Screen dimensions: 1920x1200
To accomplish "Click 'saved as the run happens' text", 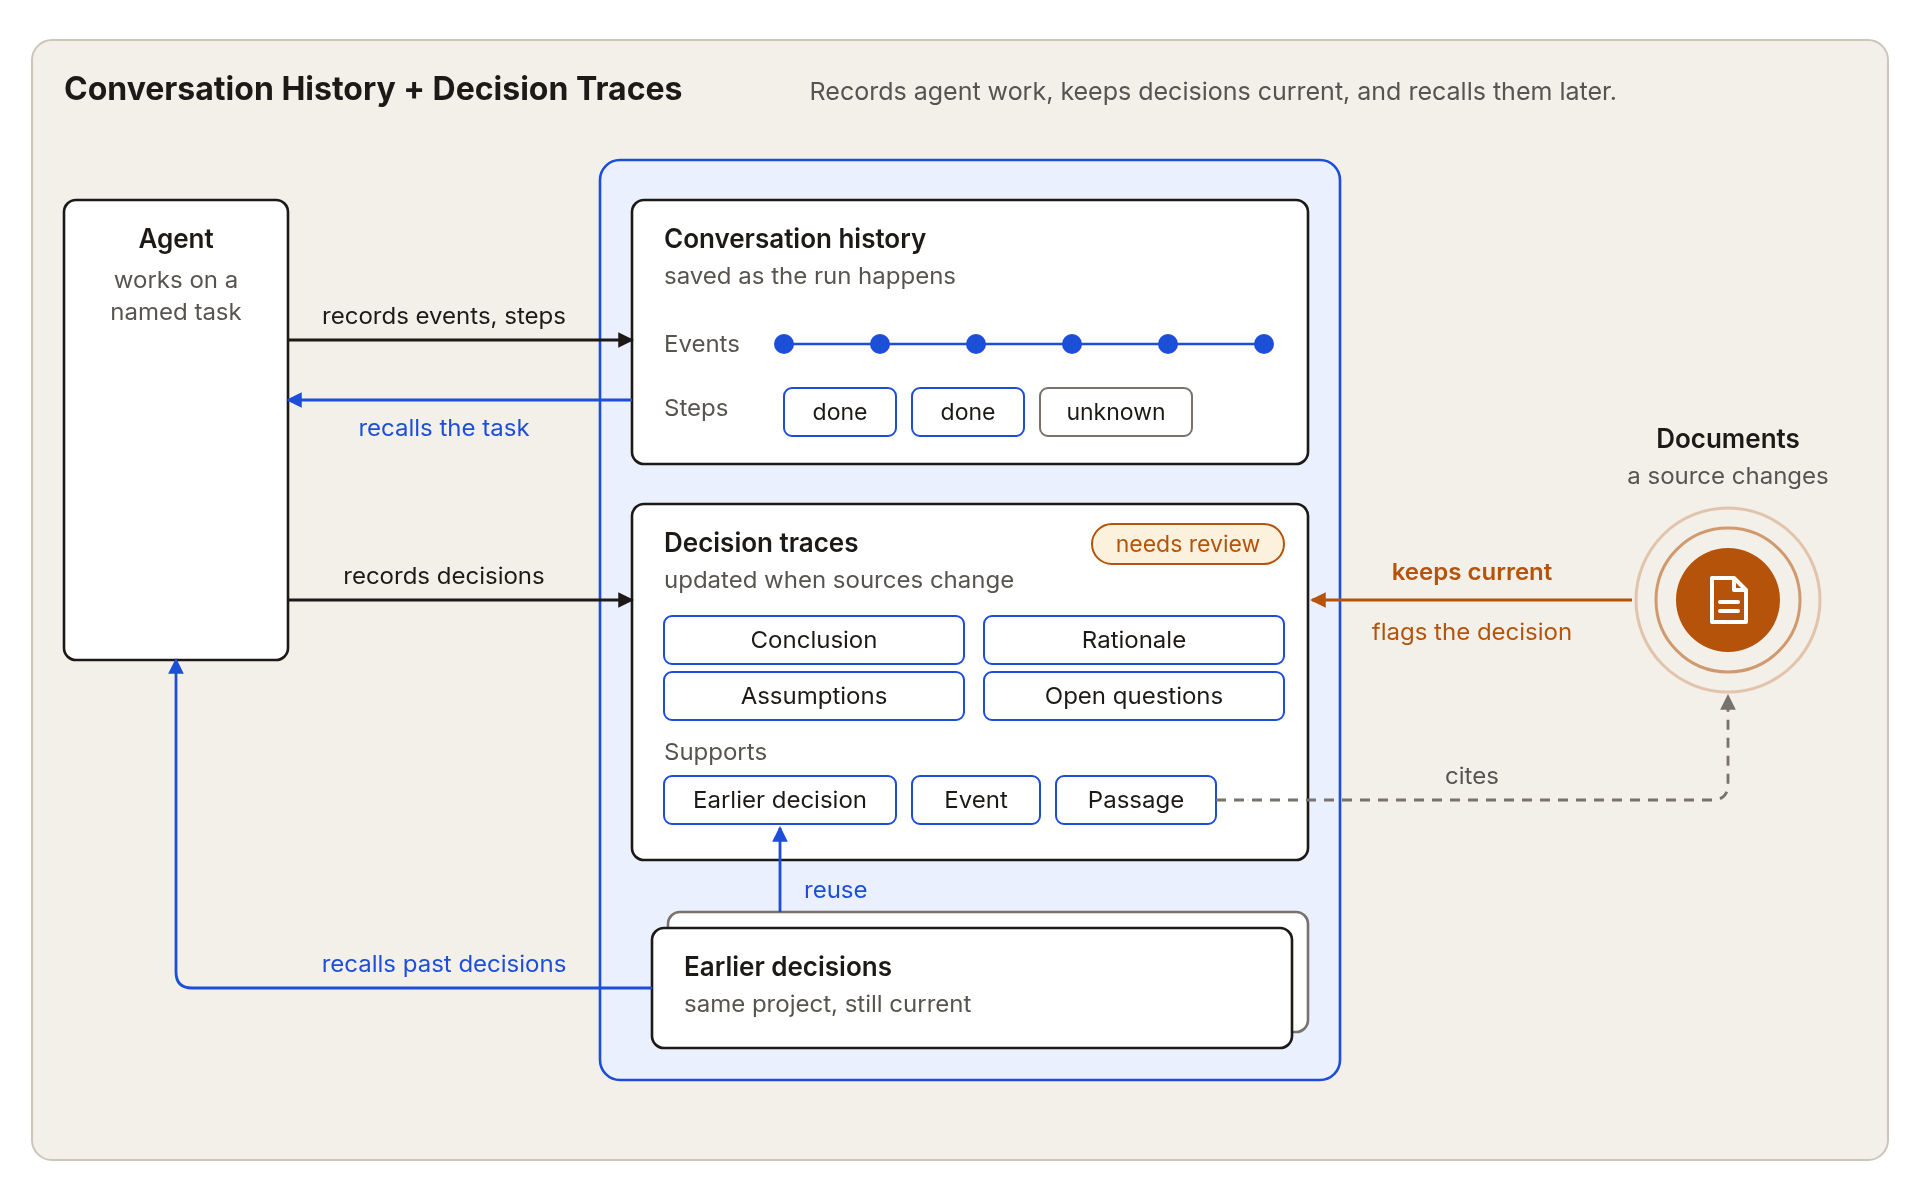I will (810, 276).
